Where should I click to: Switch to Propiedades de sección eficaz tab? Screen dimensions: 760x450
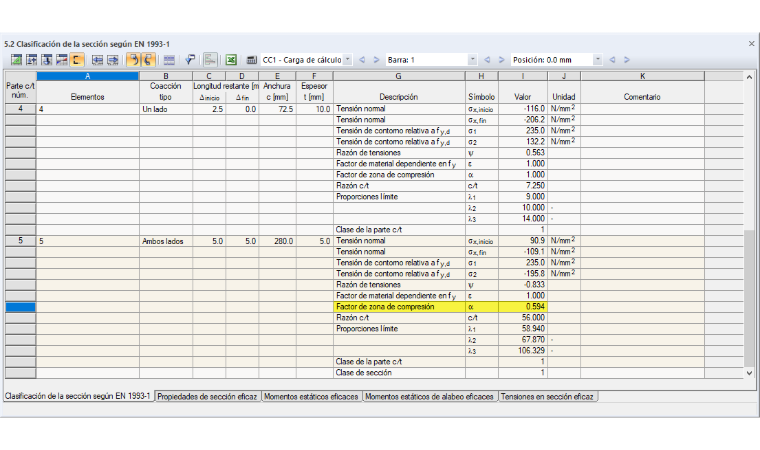coord(207,397)
